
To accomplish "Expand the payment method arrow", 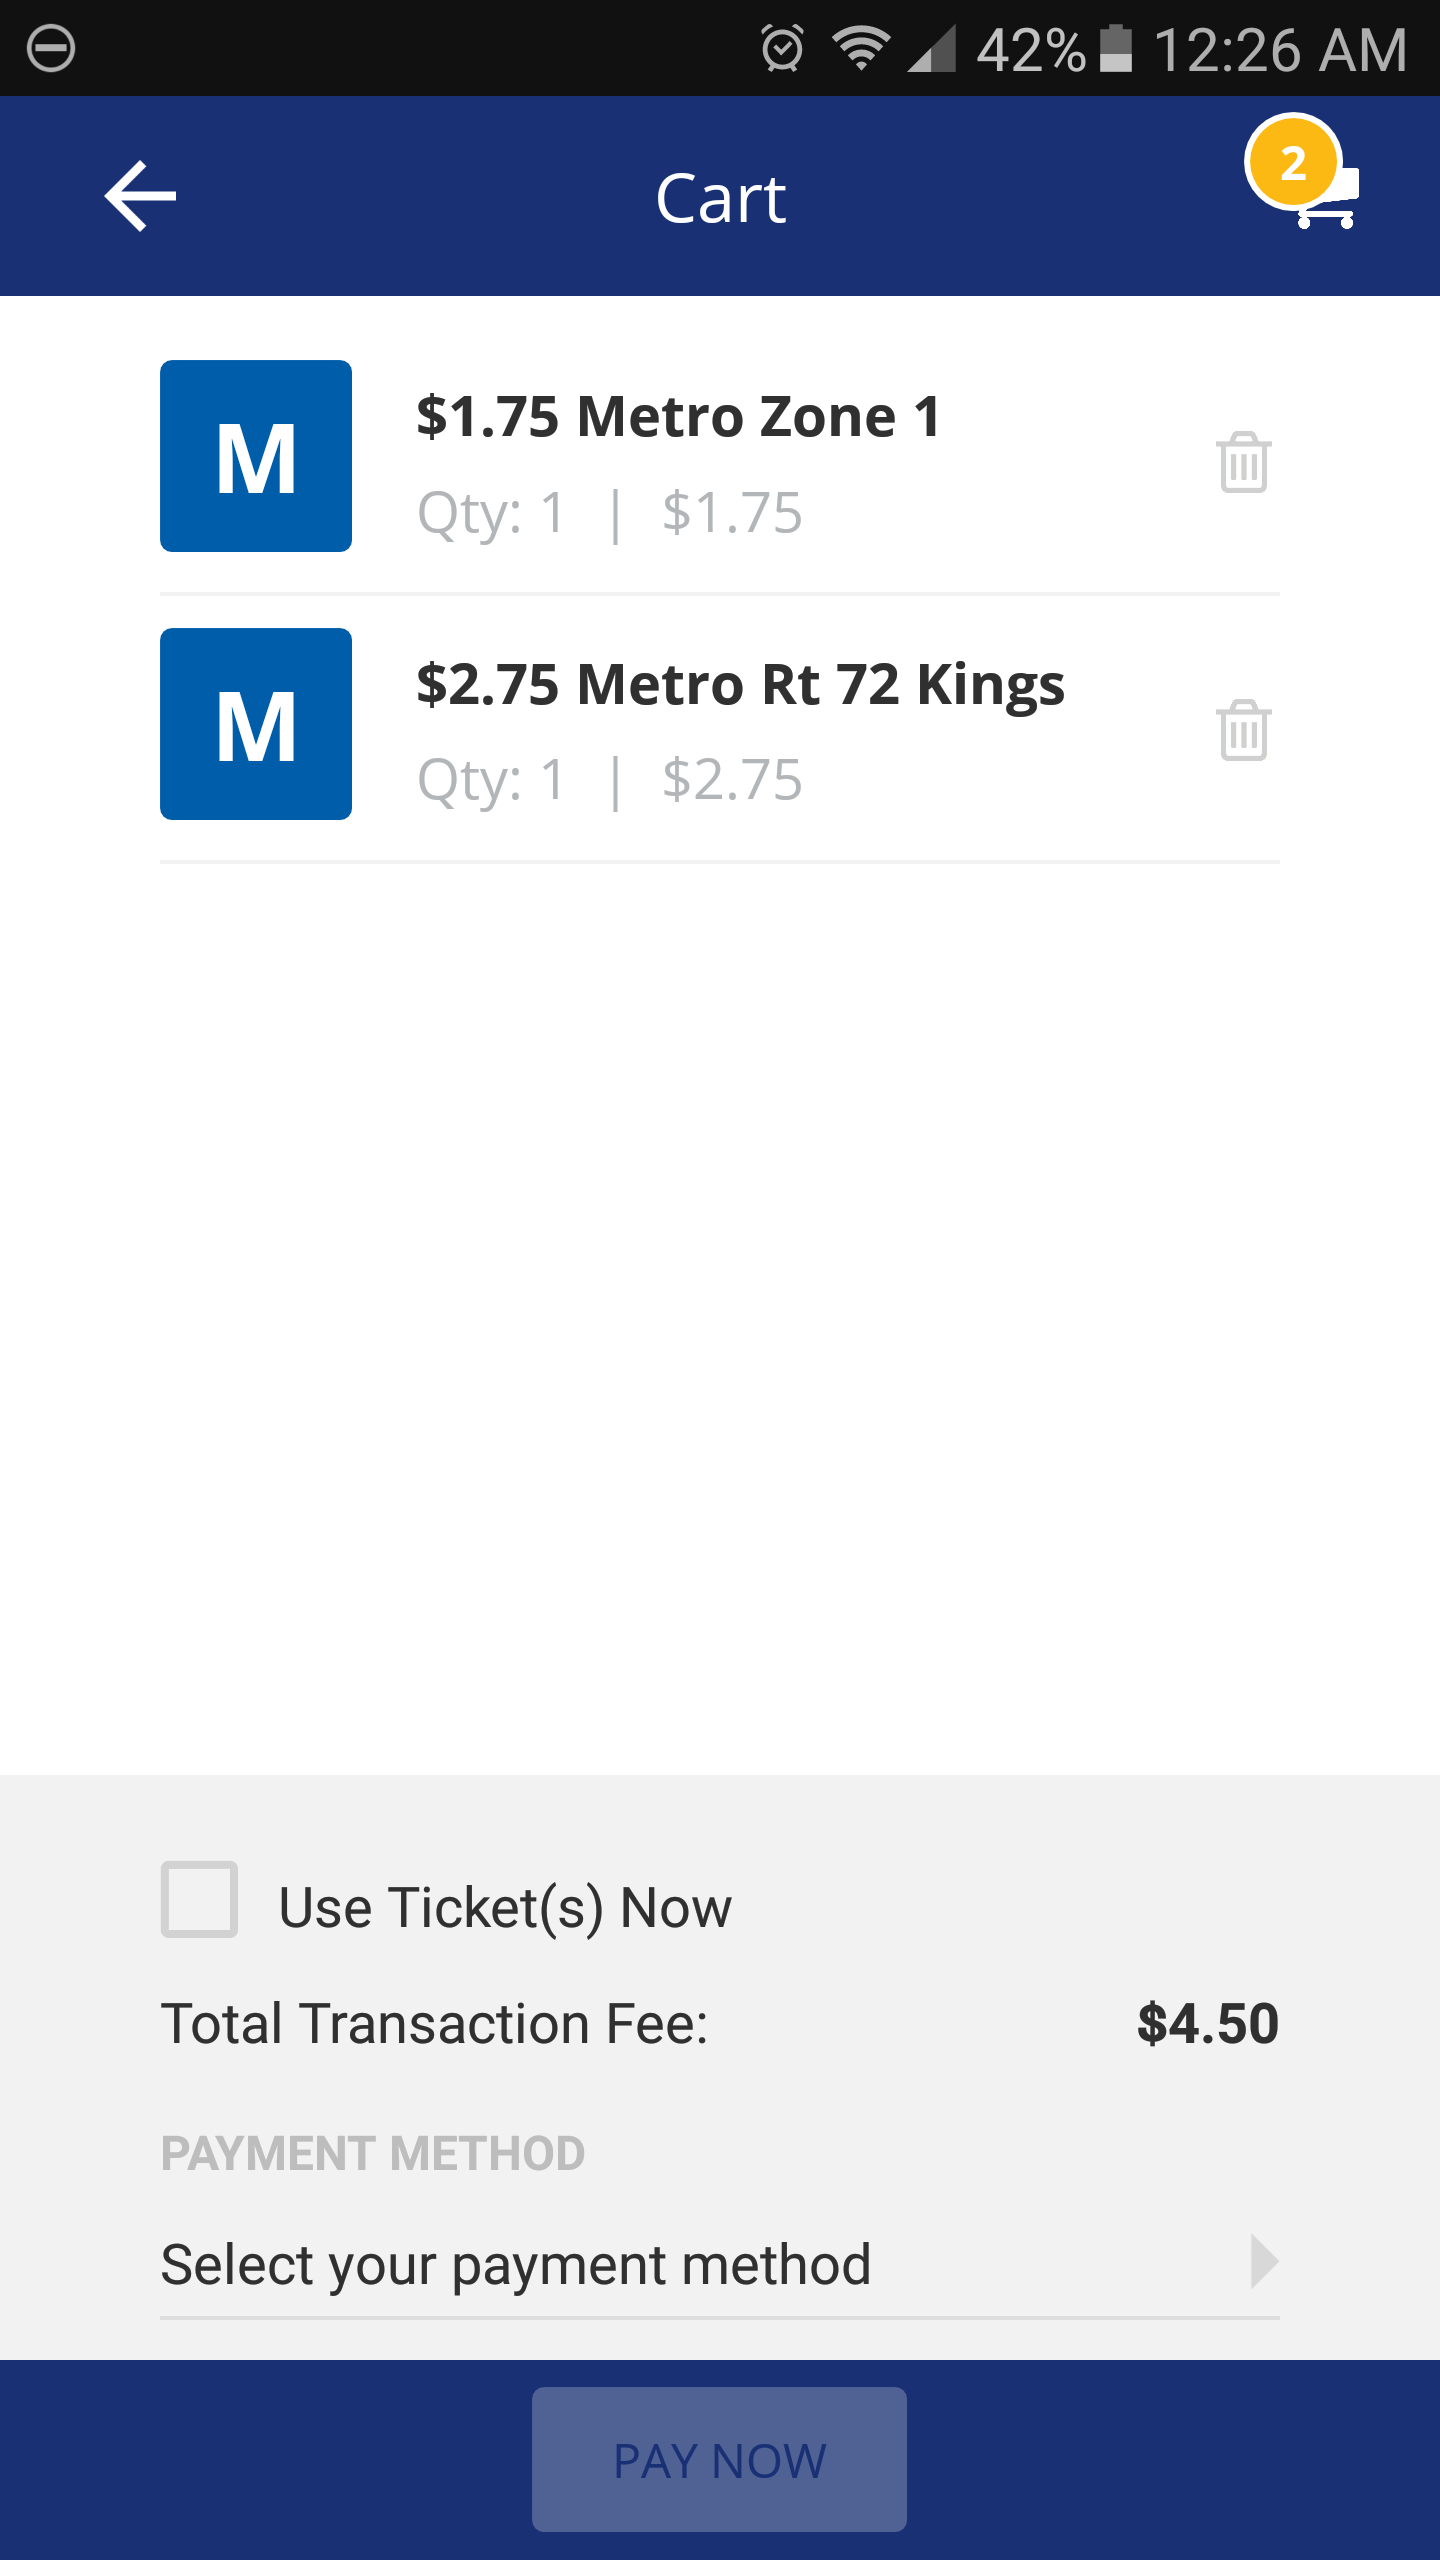I will point(1264,2262).
